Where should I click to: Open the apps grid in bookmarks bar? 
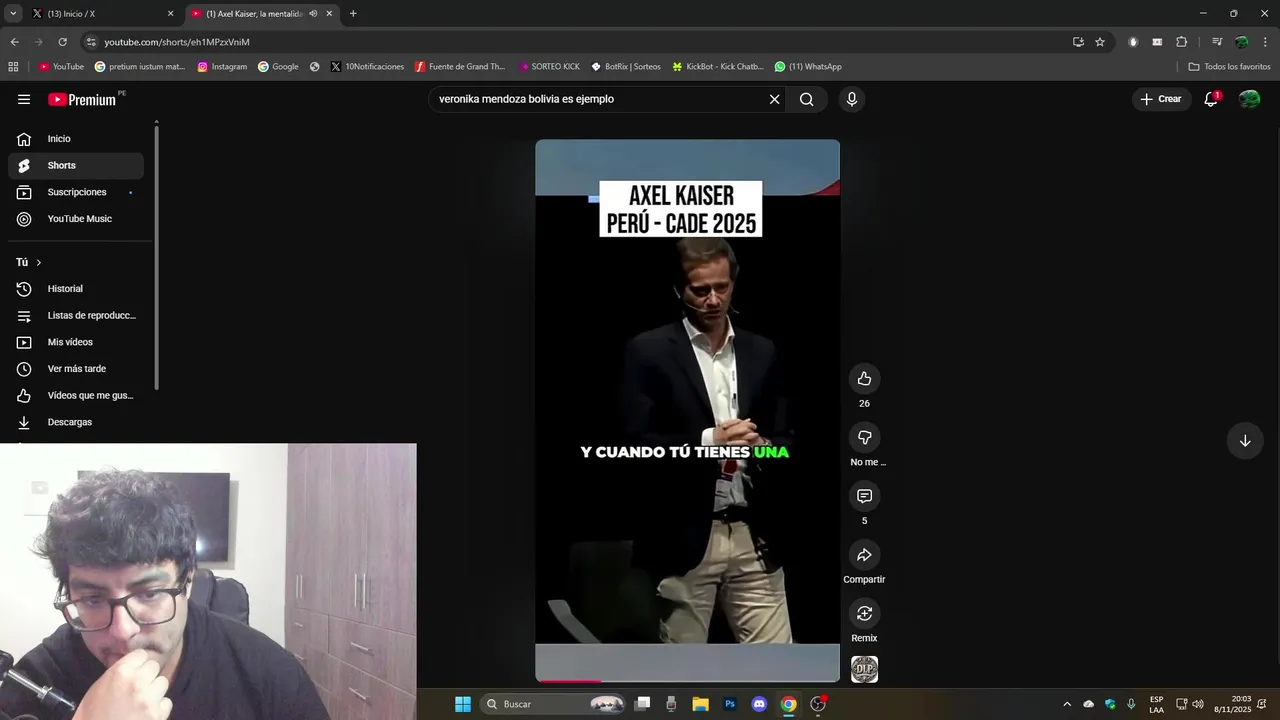coord(13,67)
